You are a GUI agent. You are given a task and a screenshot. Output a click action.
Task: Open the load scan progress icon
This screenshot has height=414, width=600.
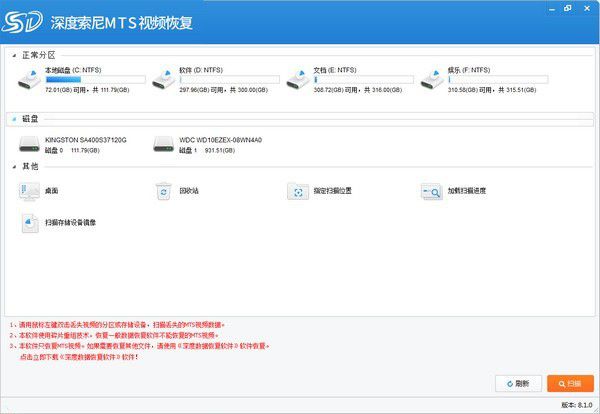click(x=432, y=191)
